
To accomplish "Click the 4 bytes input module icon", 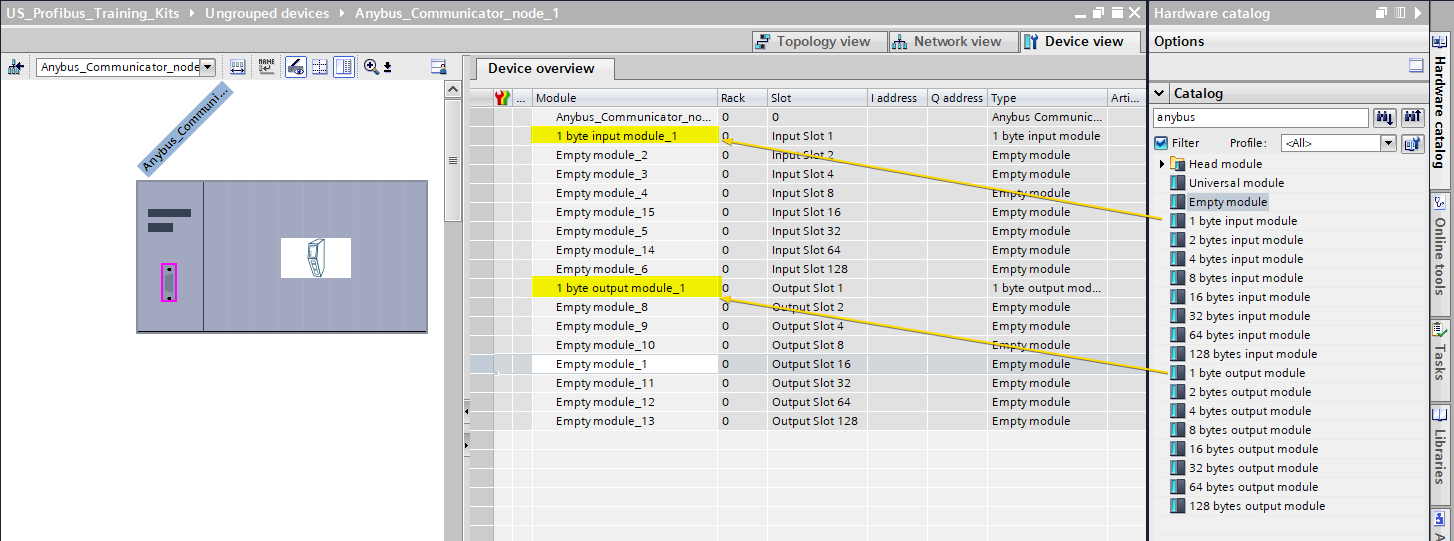I will pyautogui.click(x=1177, y=259).
